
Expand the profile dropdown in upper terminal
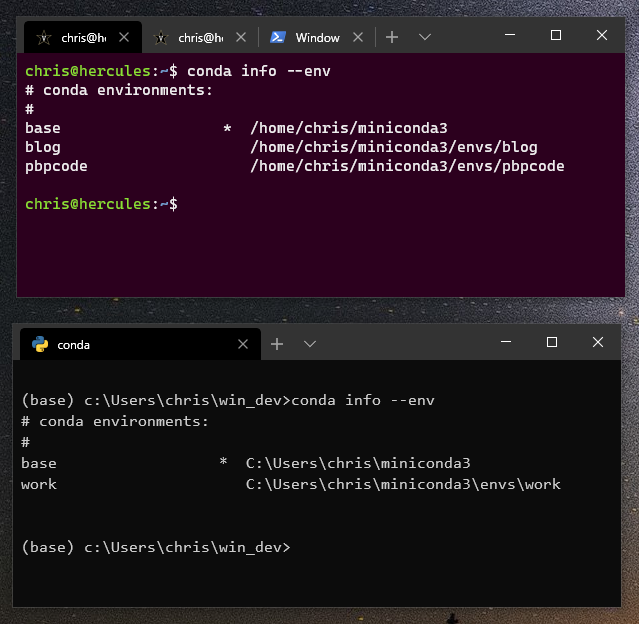425,37
